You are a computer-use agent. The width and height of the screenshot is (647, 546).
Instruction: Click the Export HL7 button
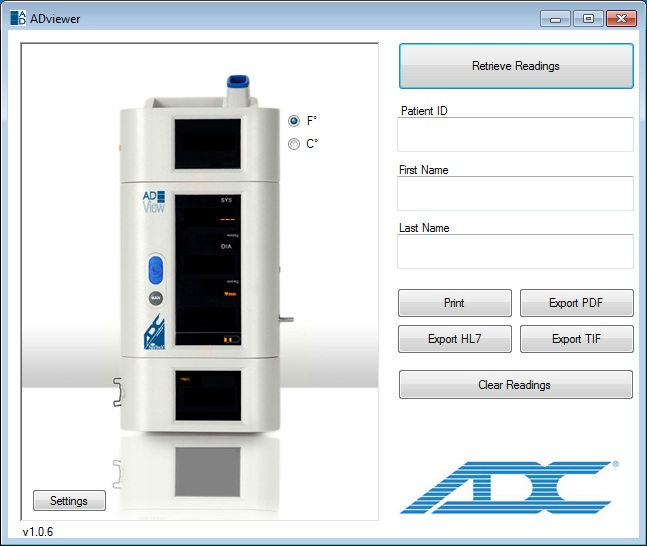[455, 339]
